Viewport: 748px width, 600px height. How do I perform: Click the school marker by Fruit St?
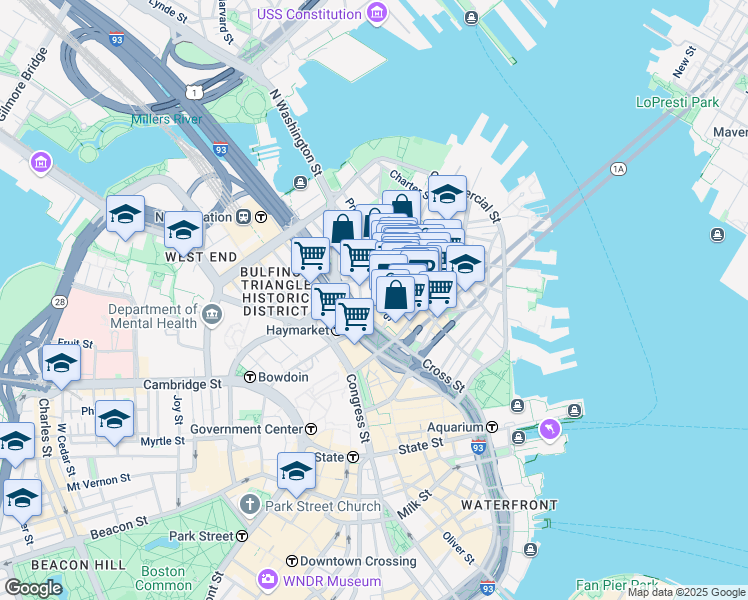pyautogui.click(x=62, y=366)
